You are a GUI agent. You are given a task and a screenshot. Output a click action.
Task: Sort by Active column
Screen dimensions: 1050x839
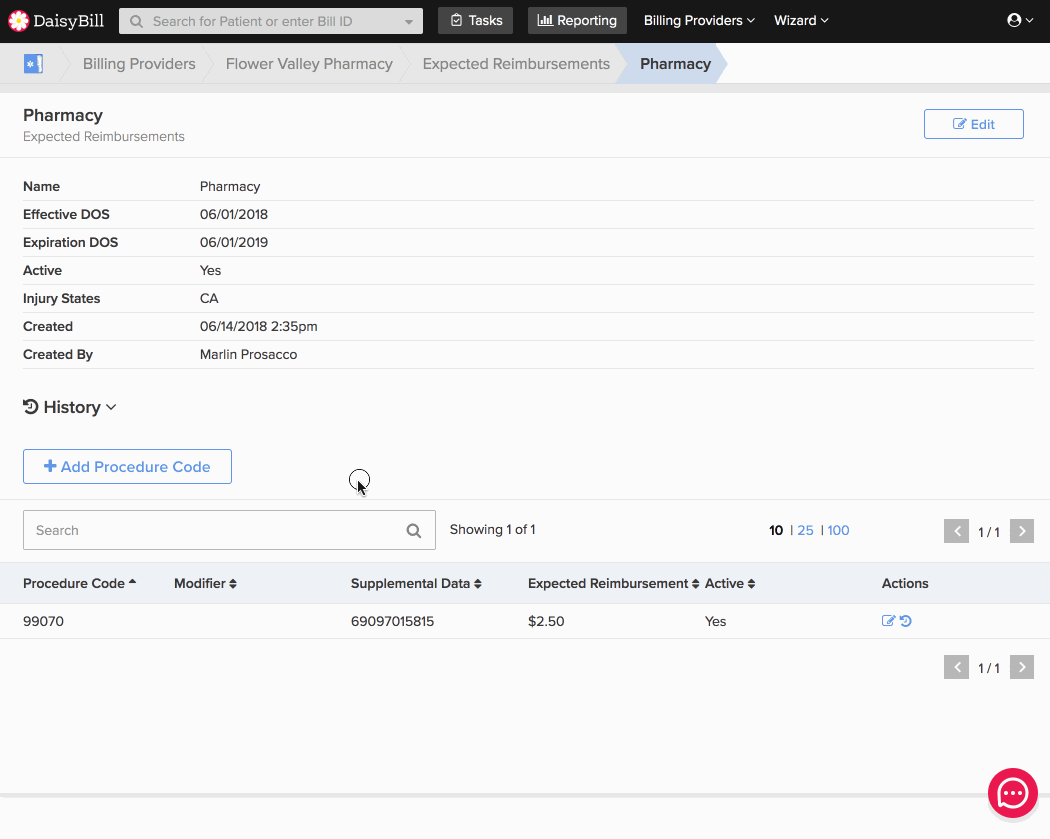point(730,583)
